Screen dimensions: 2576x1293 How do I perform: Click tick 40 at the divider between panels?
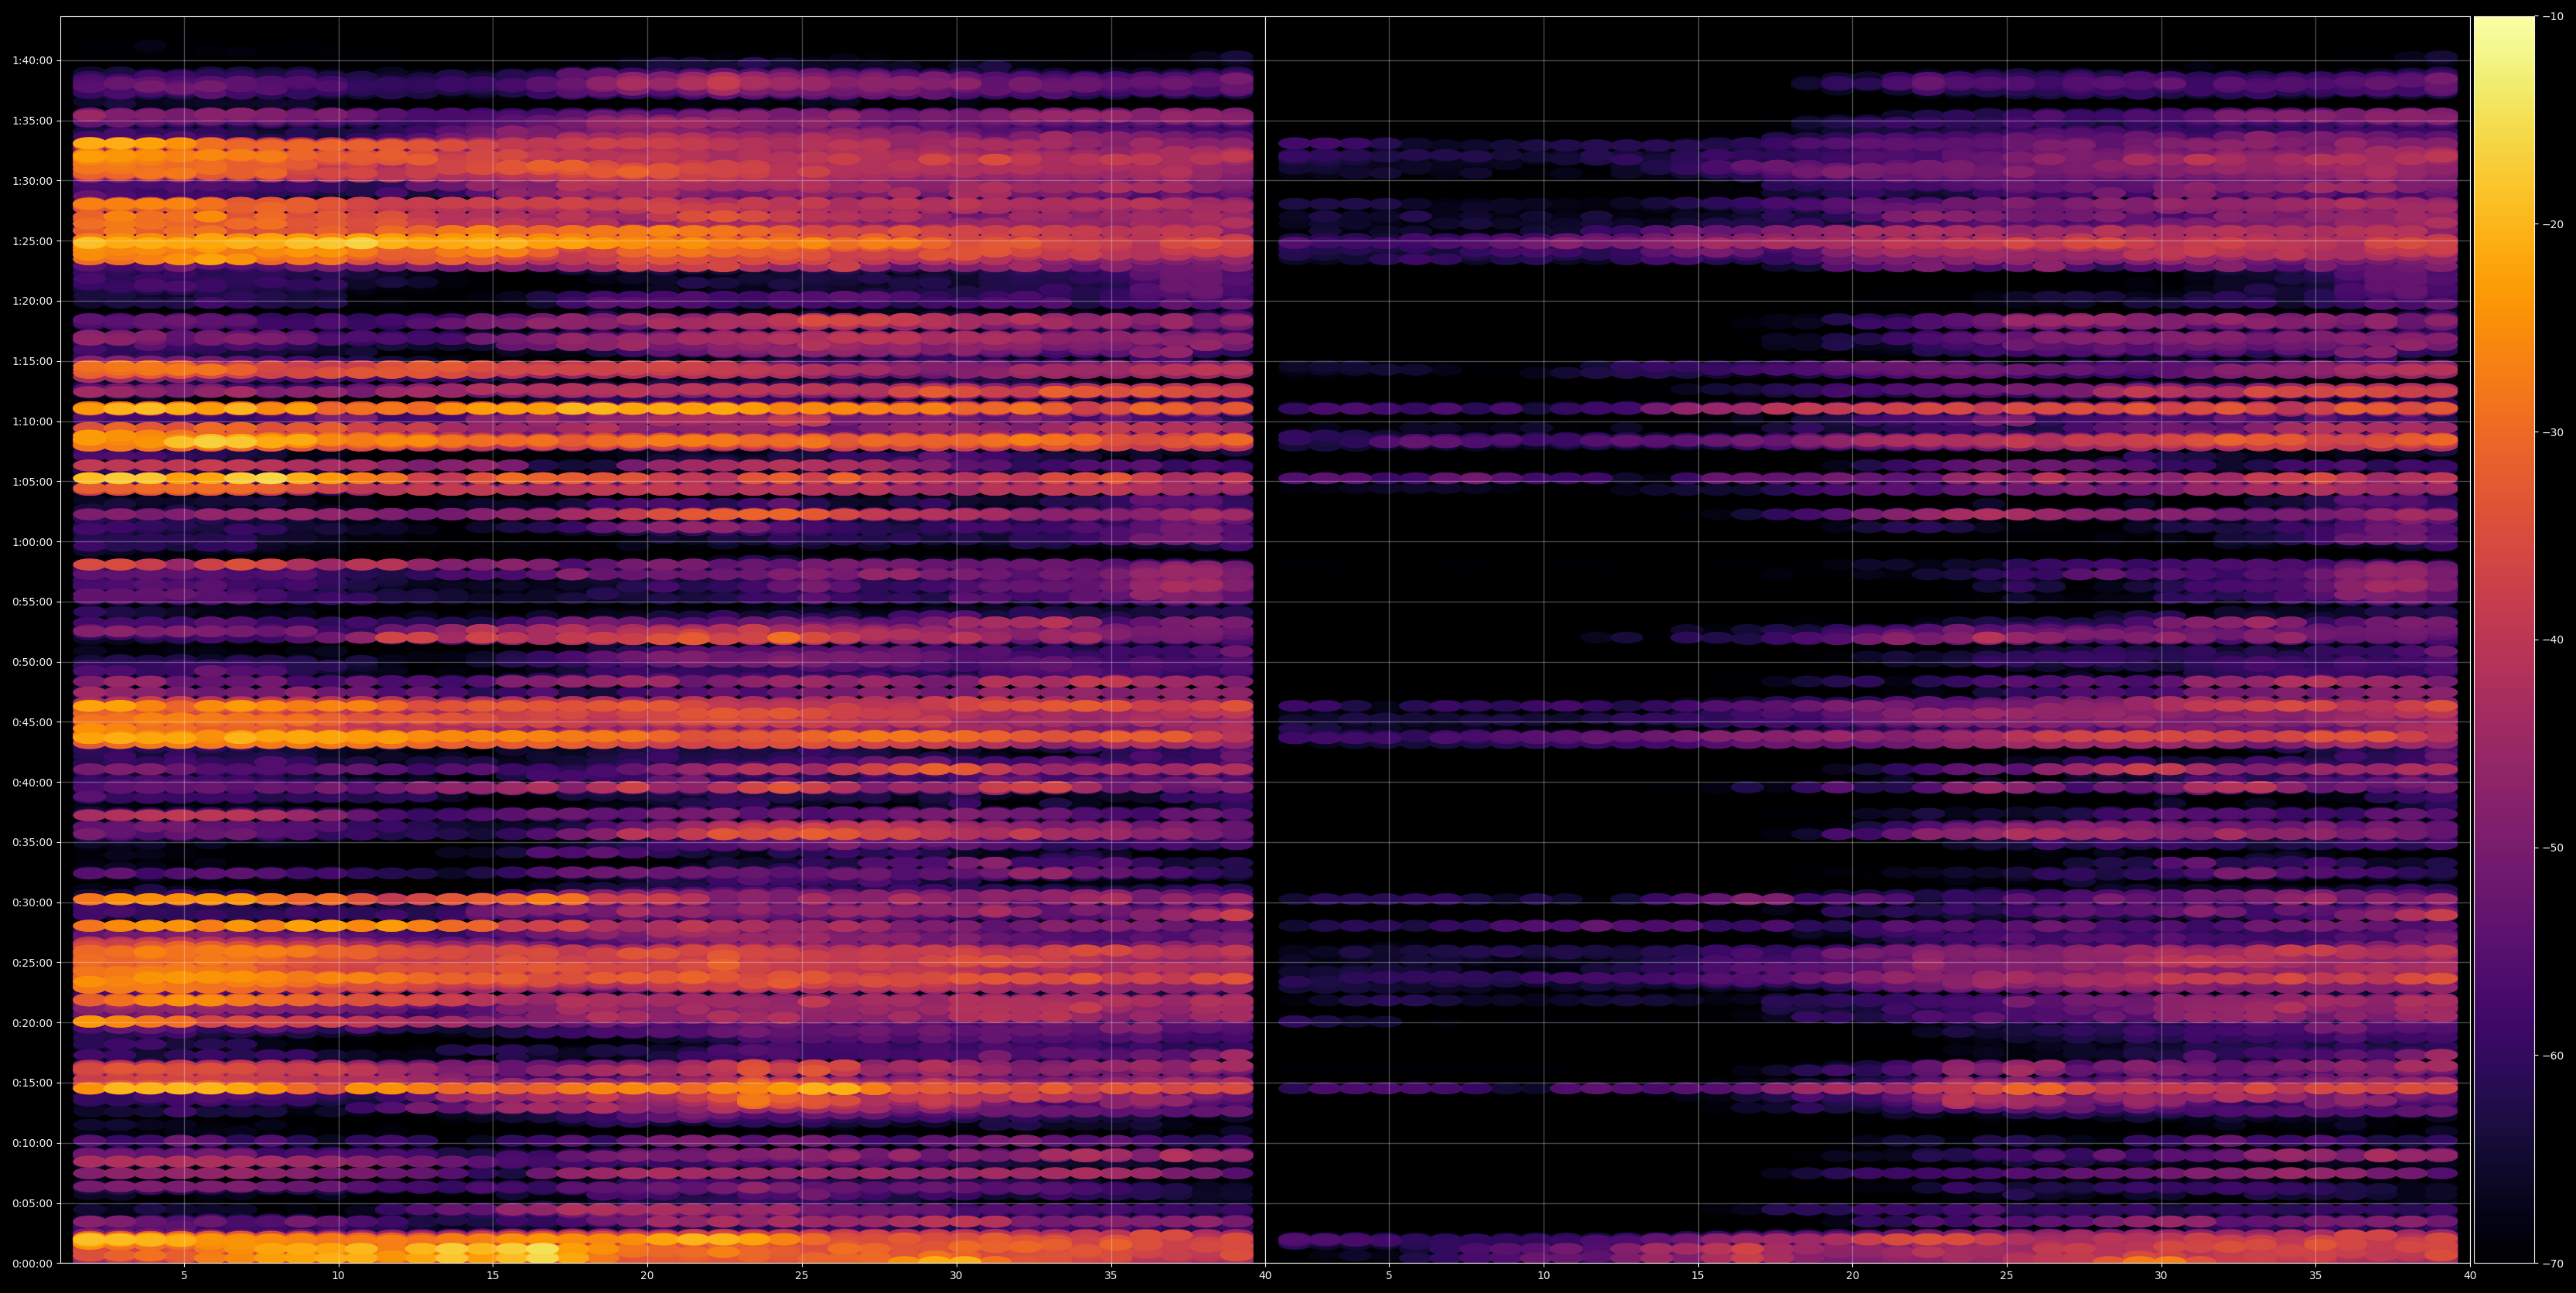coord(1265,1276)
